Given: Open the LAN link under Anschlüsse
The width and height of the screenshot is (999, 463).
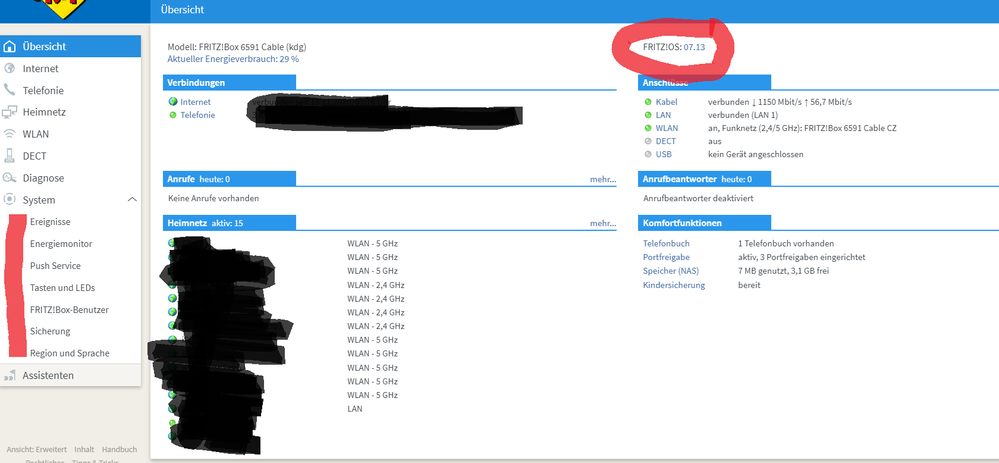Looking at the screenshot, I should (663, 115).
